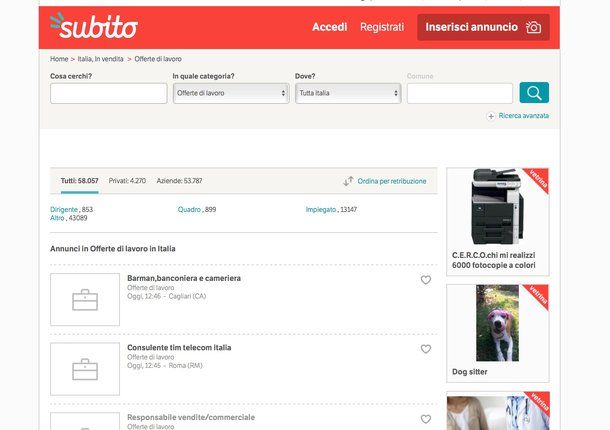Click the plus icon beside Ricerca avanzata

pos(491,116)
